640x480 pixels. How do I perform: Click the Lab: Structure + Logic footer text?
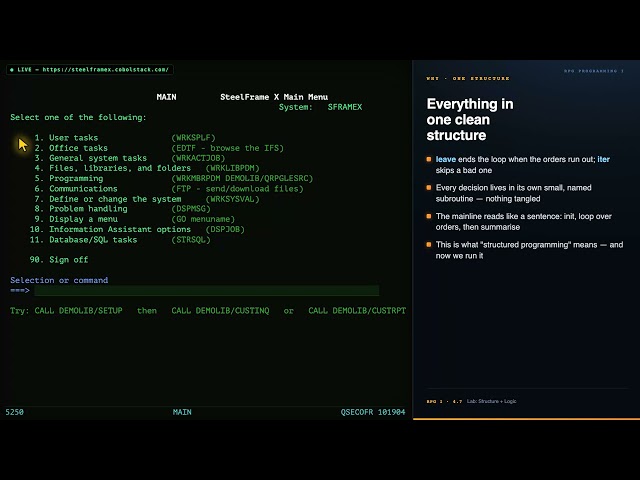click(492, 401)
